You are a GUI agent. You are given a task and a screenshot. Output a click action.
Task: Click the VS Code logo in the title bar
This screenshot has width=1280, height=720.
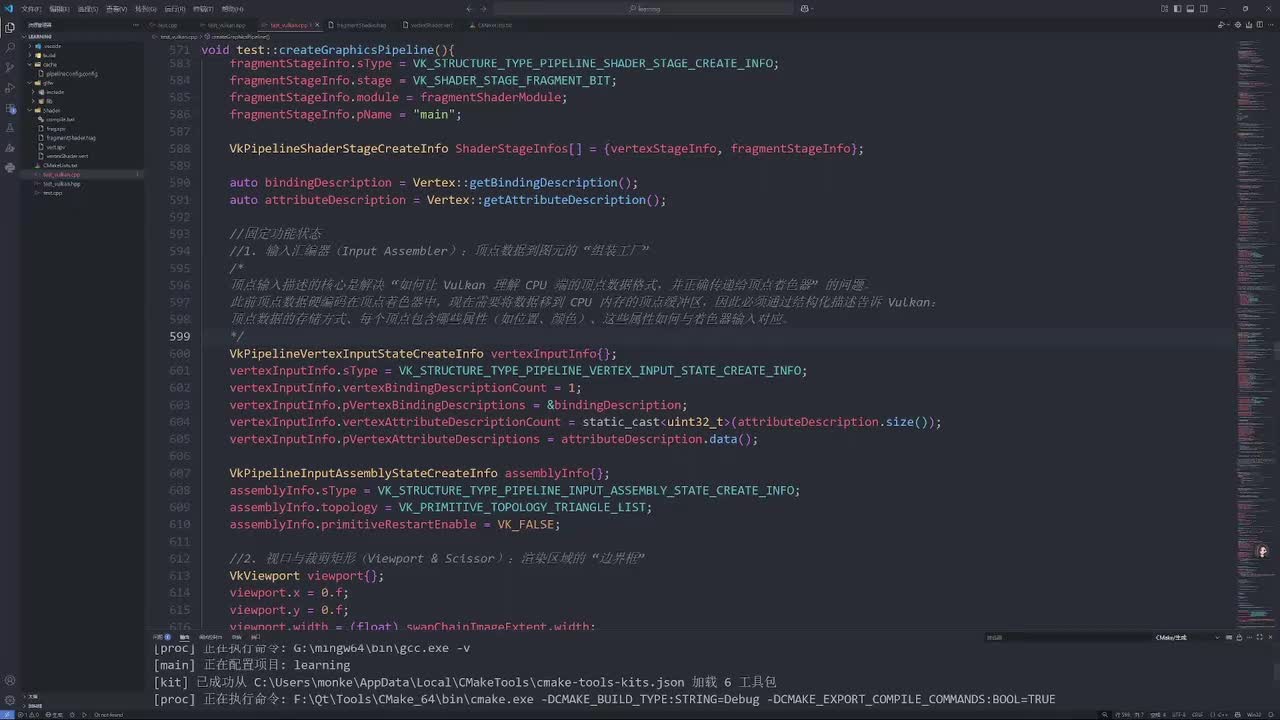tap(10, 9)
